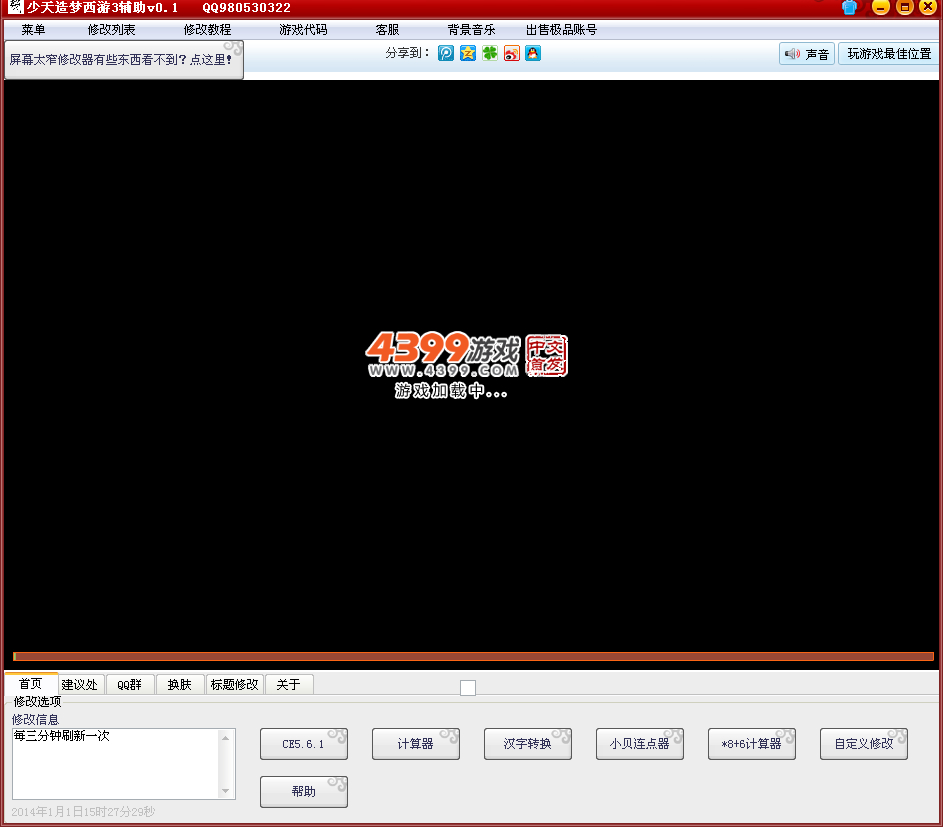Share to Qzone star icon
This screenshot has height=827, width=943.
(468, 53)
